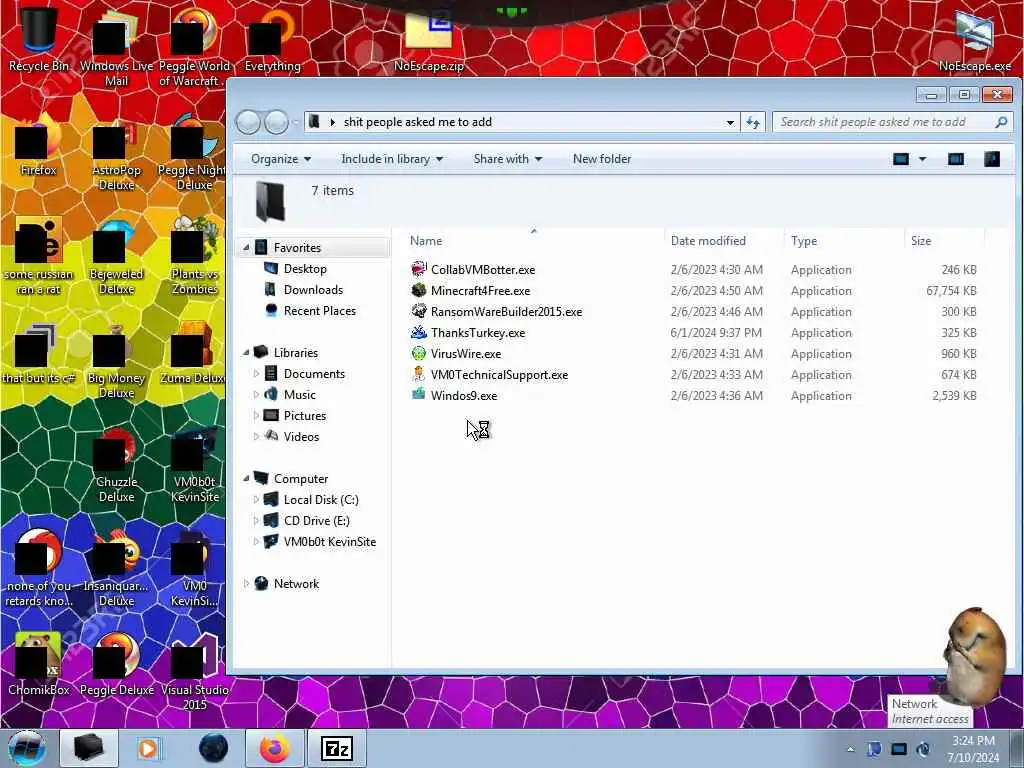Open Firefox from the taskbar

[x=274, y=748]
